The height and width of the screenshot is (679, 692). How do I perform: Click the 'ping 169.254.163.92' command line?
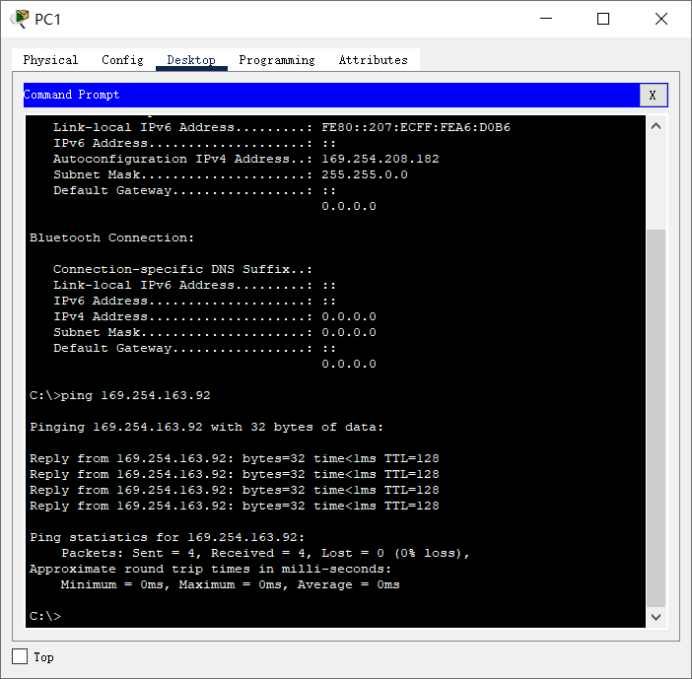[120, 395]
